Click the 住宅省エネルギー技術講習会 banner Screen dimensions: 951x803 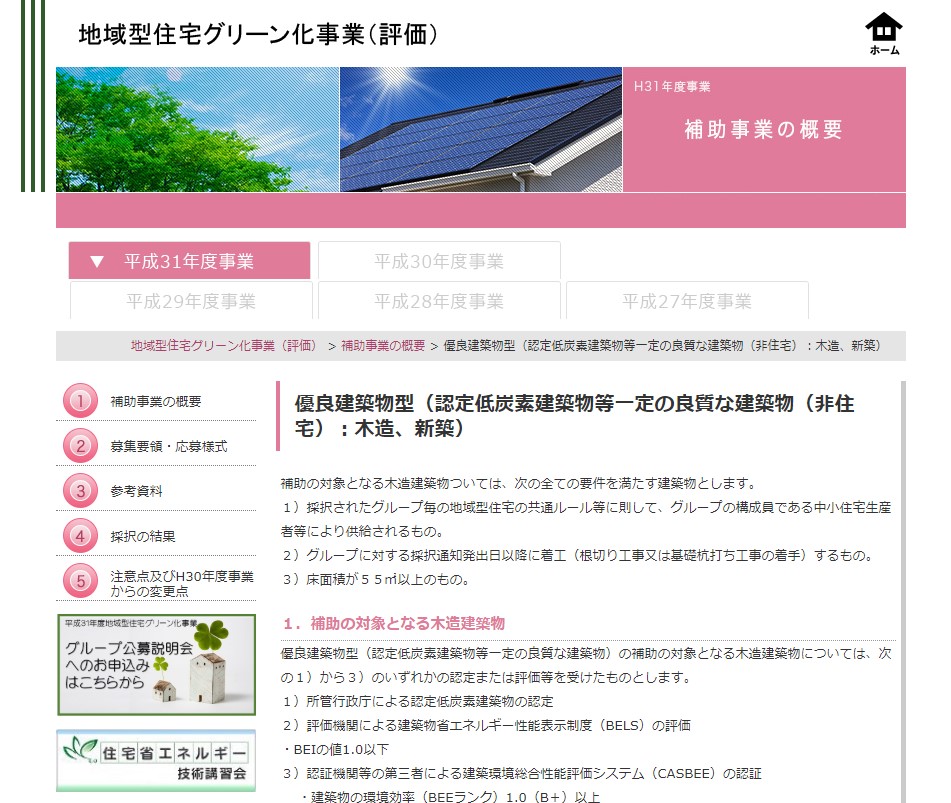pos(156,760)
